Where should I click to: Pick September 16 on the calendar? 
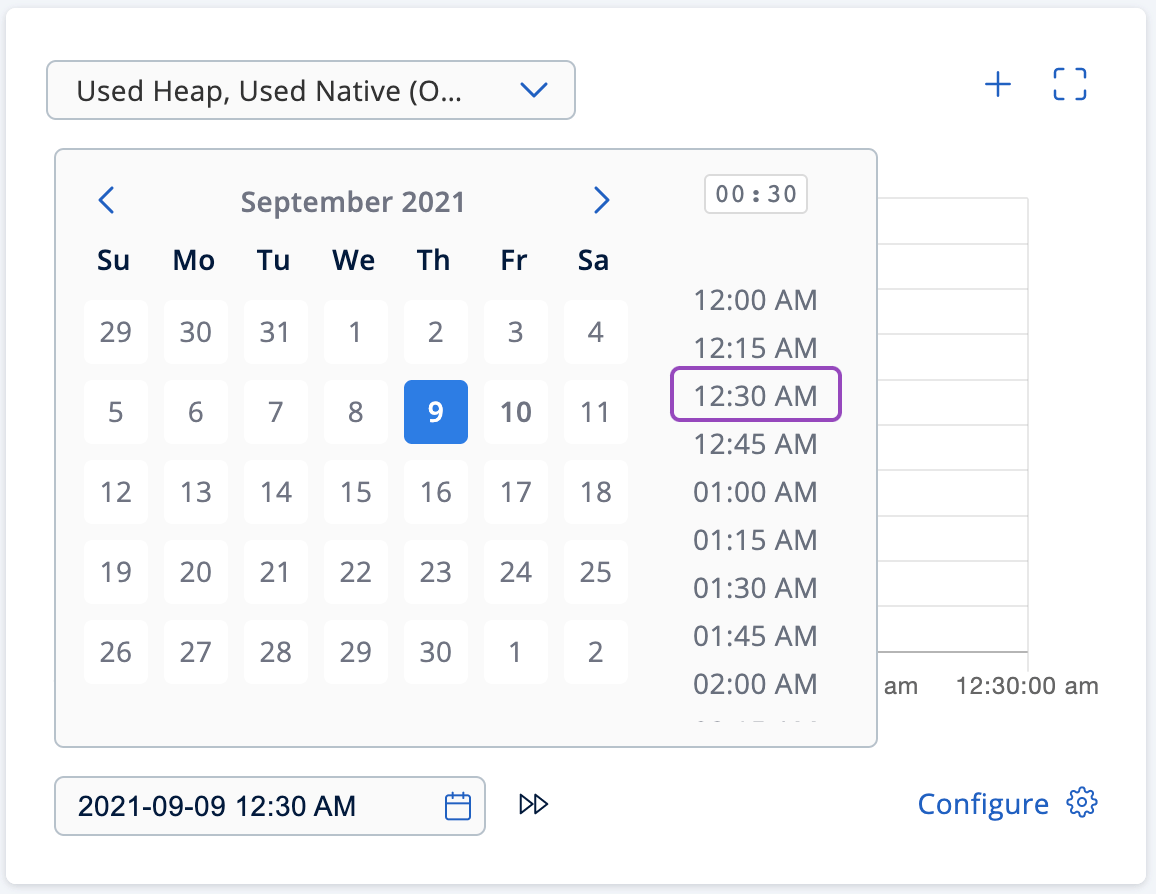tap(435, 492)
